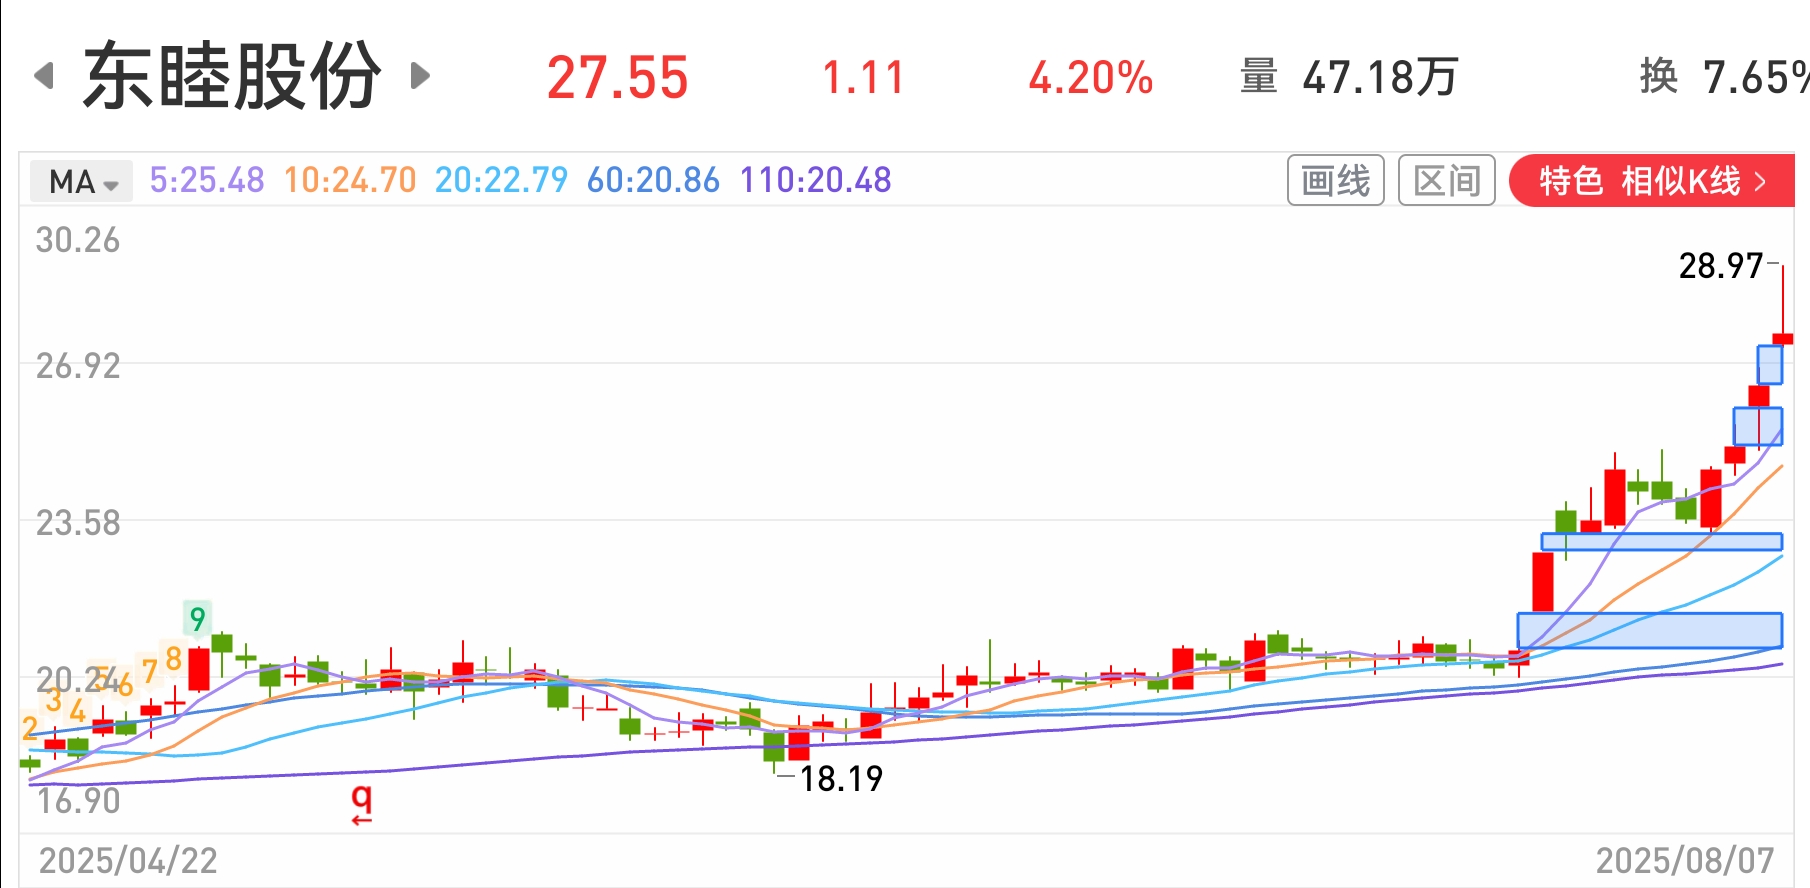The image size is (1810, 888).
Task: Go to previous stock with left arrow
Action: tap(44, 76)
